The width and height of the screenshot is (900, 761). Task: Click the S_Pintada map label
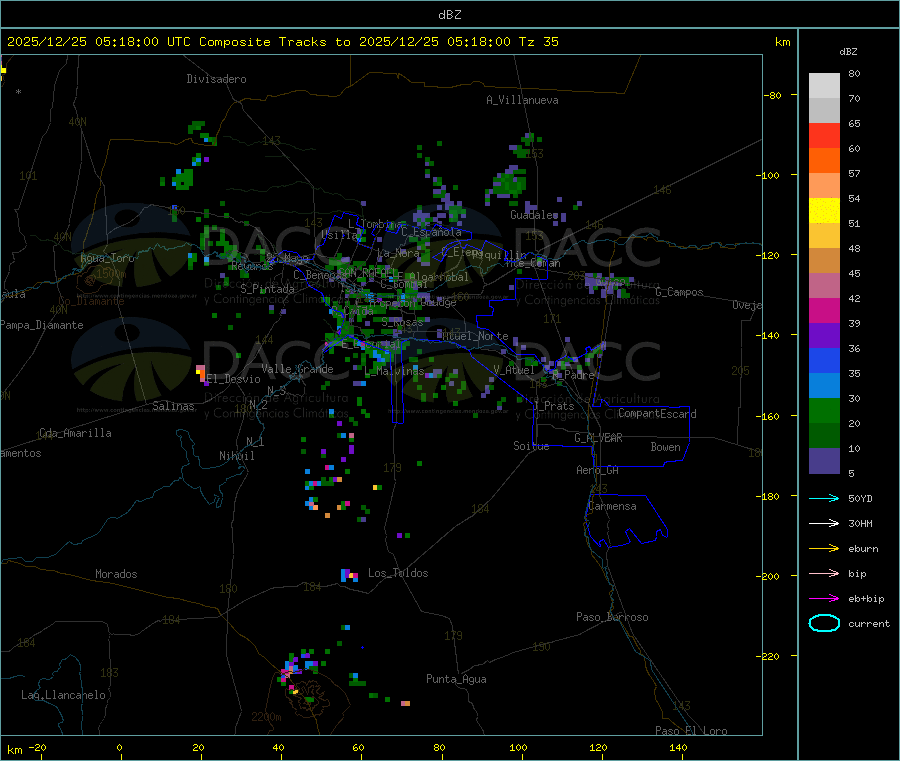[267, 289]
